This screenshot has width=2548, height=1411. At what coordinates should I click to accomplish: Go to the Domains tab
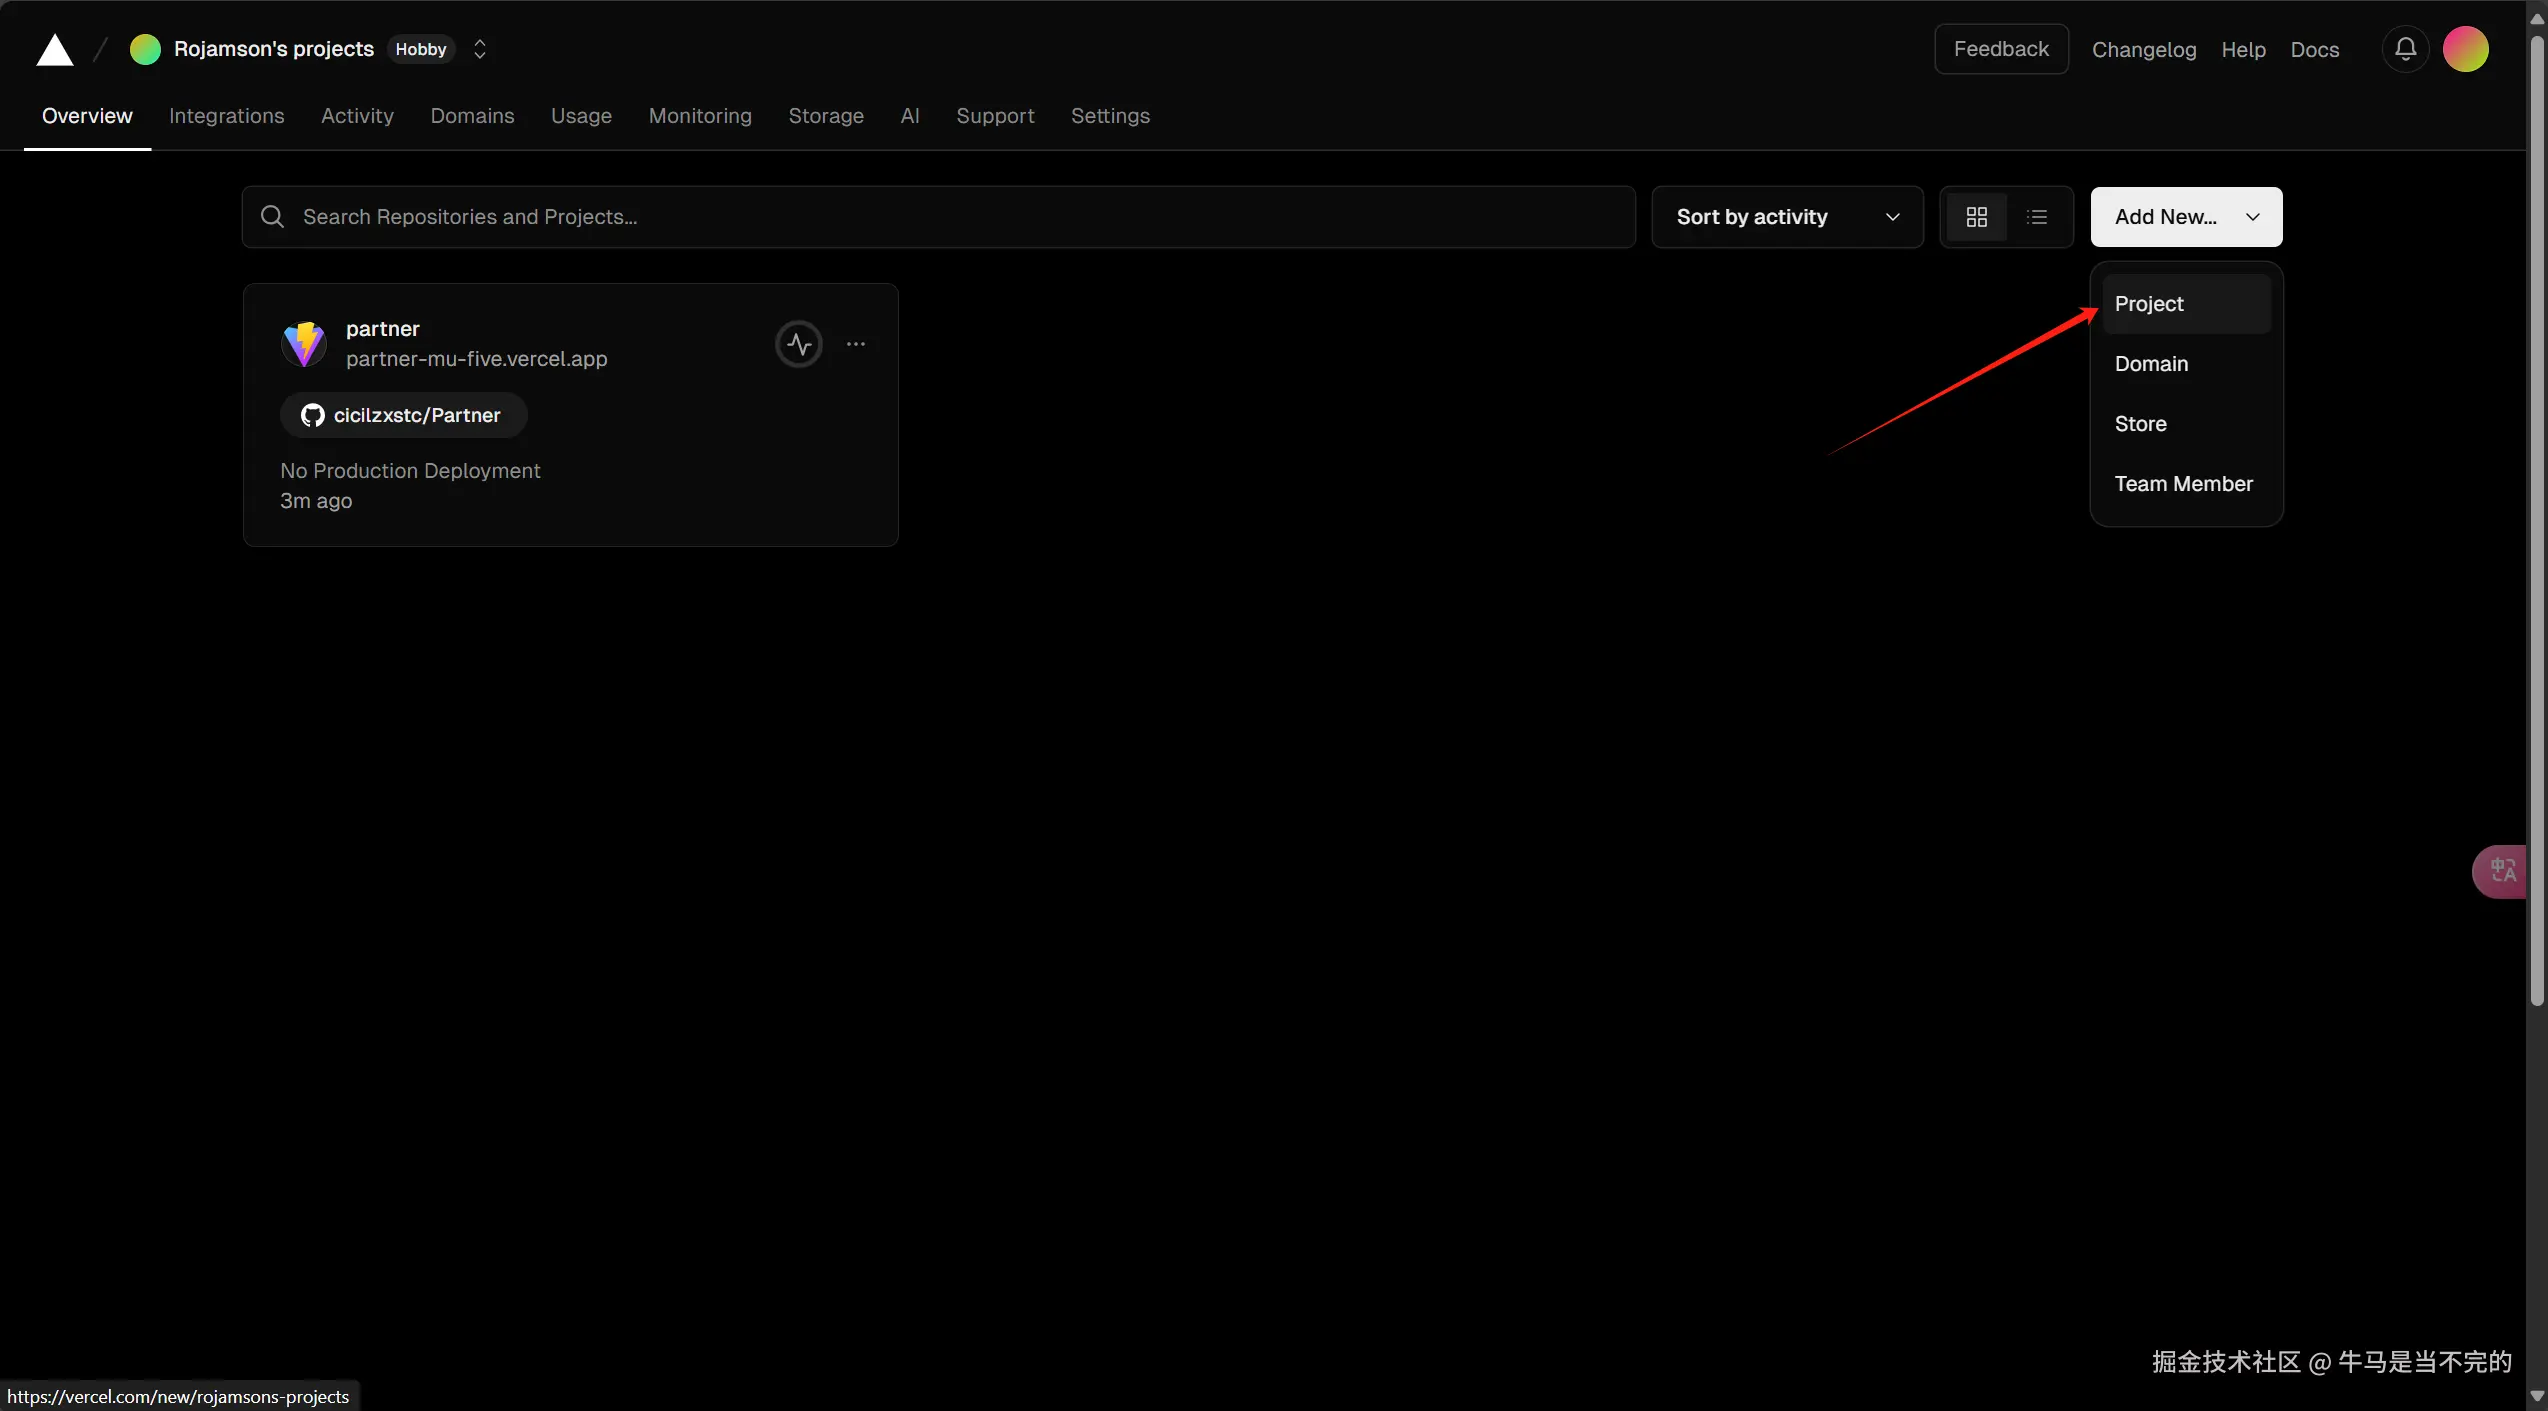pos(472,116)
